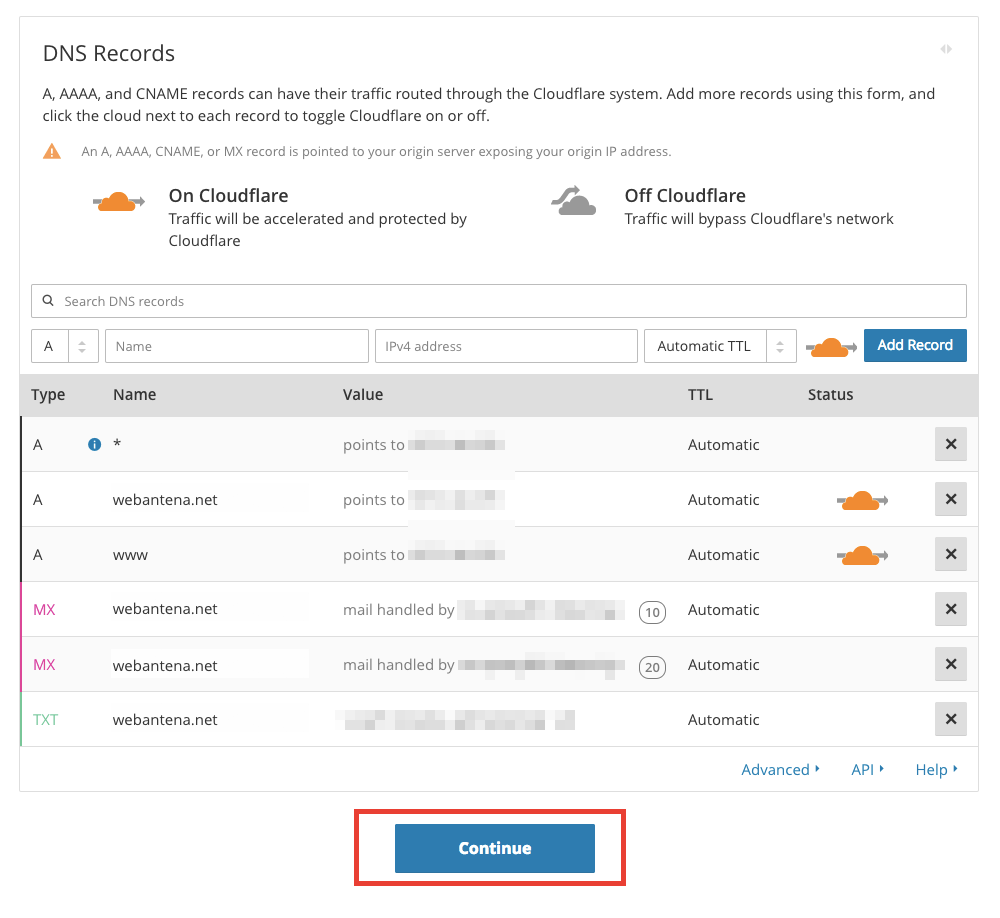Viewport: 1000px width, 918px height.
Task: Click webantena.net name in the A record row
Action: (x=165, y=500)
